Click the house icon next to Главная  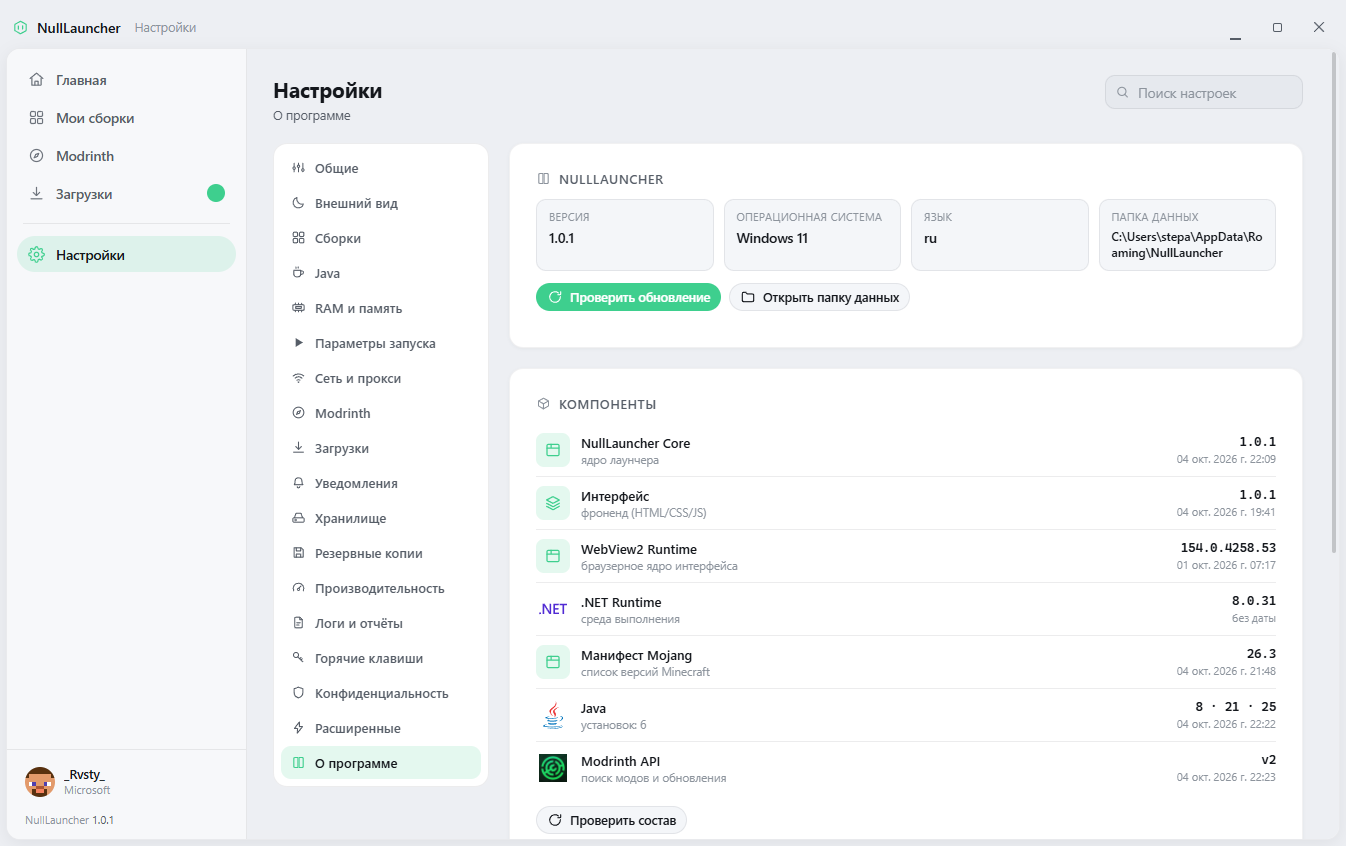[37, 80]
